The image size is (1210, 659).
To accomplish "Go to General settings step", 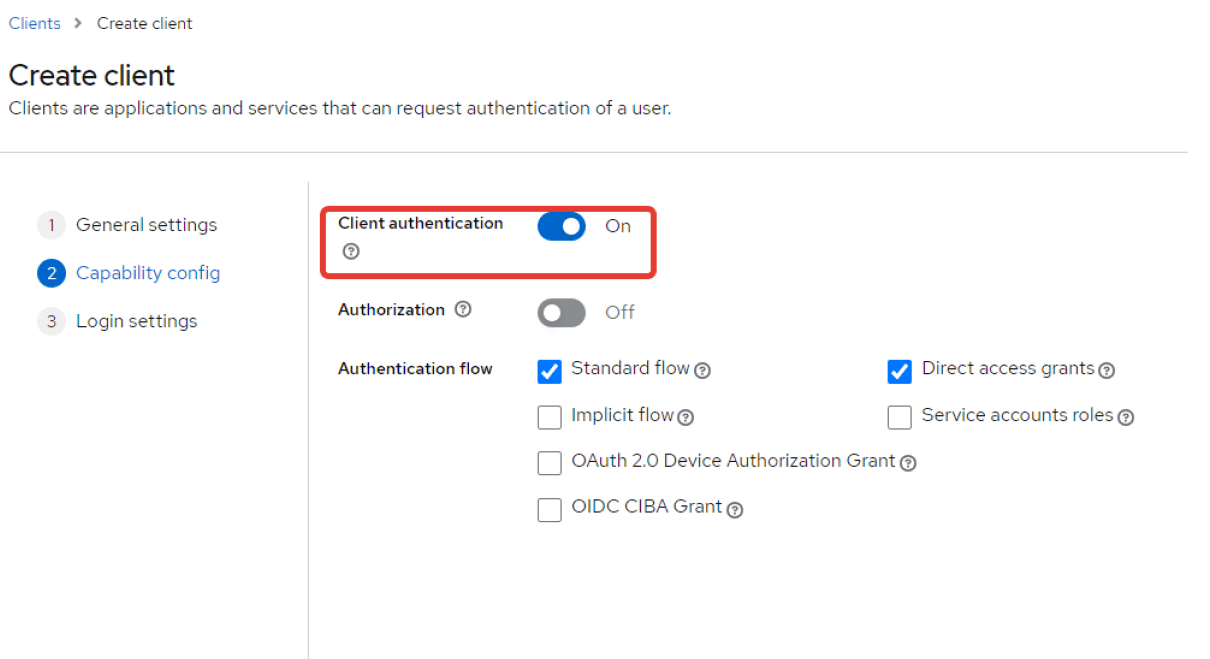I will [x=146, y=225].
